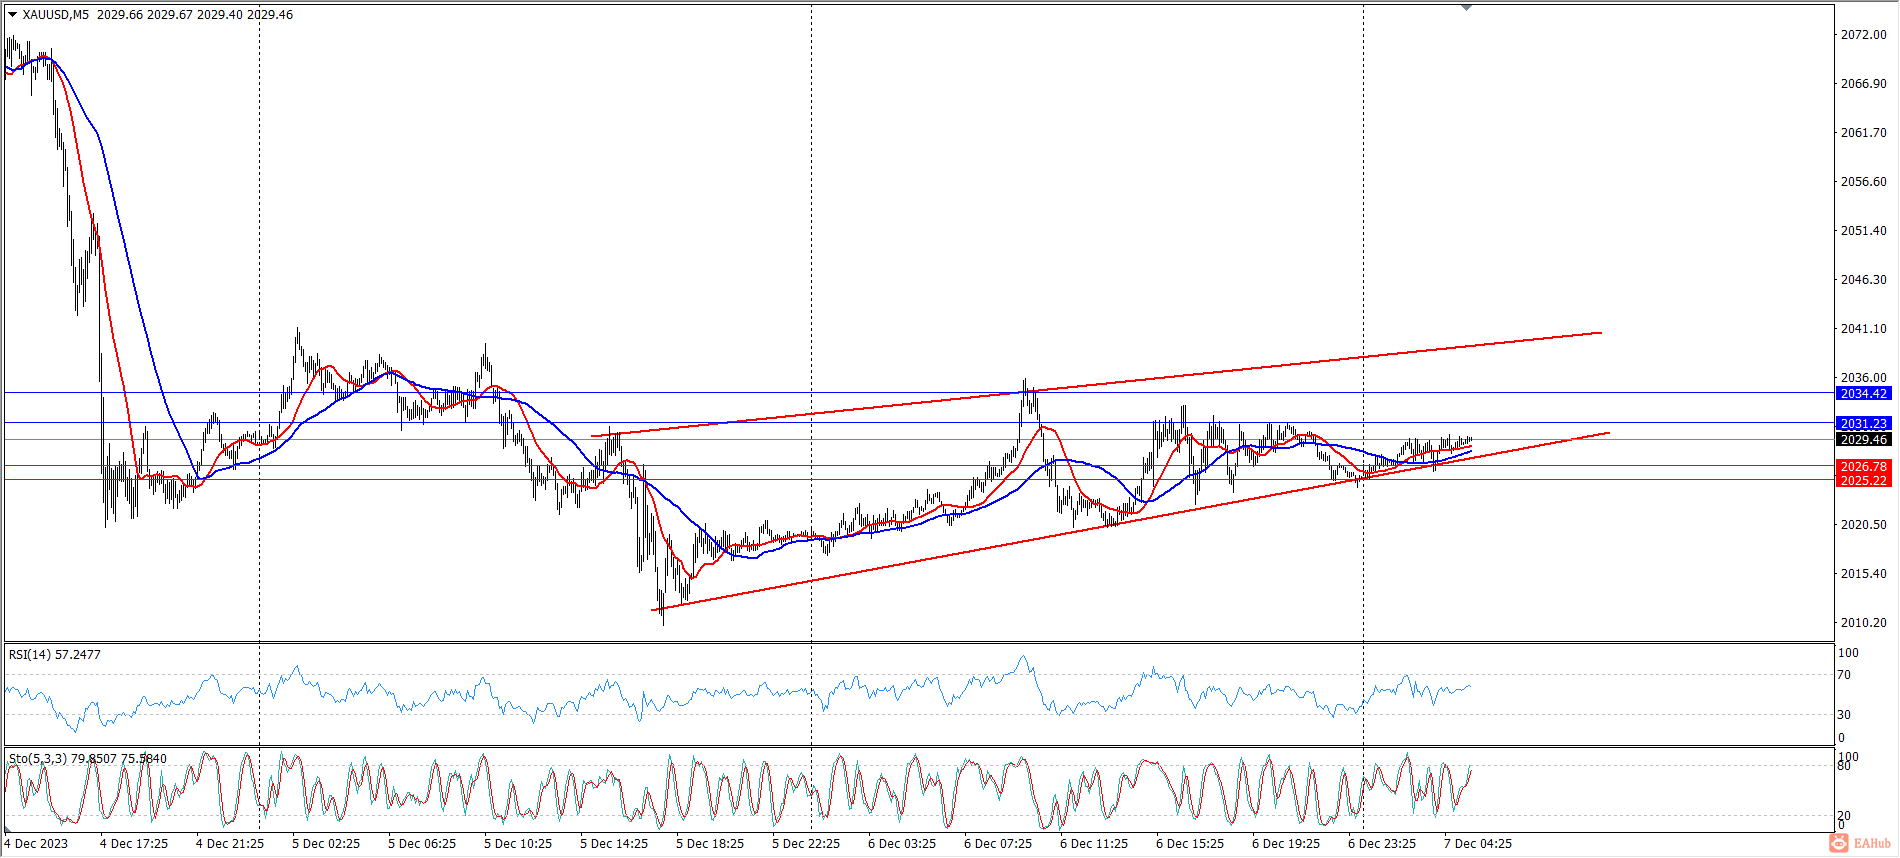Click the red 2026.78 price level tag
The image size is (1900, 858).
tap(1864, 467)
